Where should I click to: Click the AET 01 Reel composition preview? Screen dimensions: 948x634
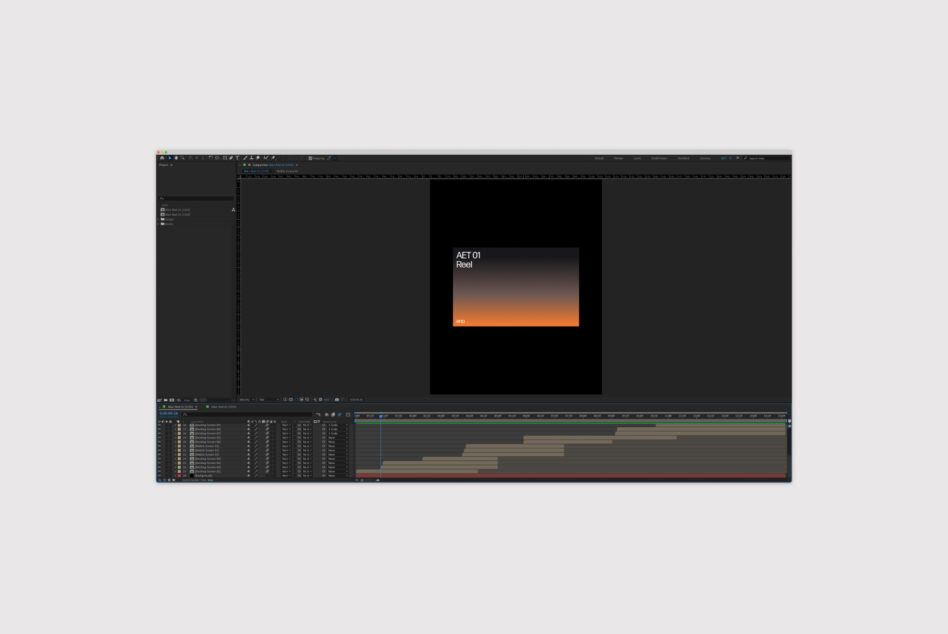(516, 287)
